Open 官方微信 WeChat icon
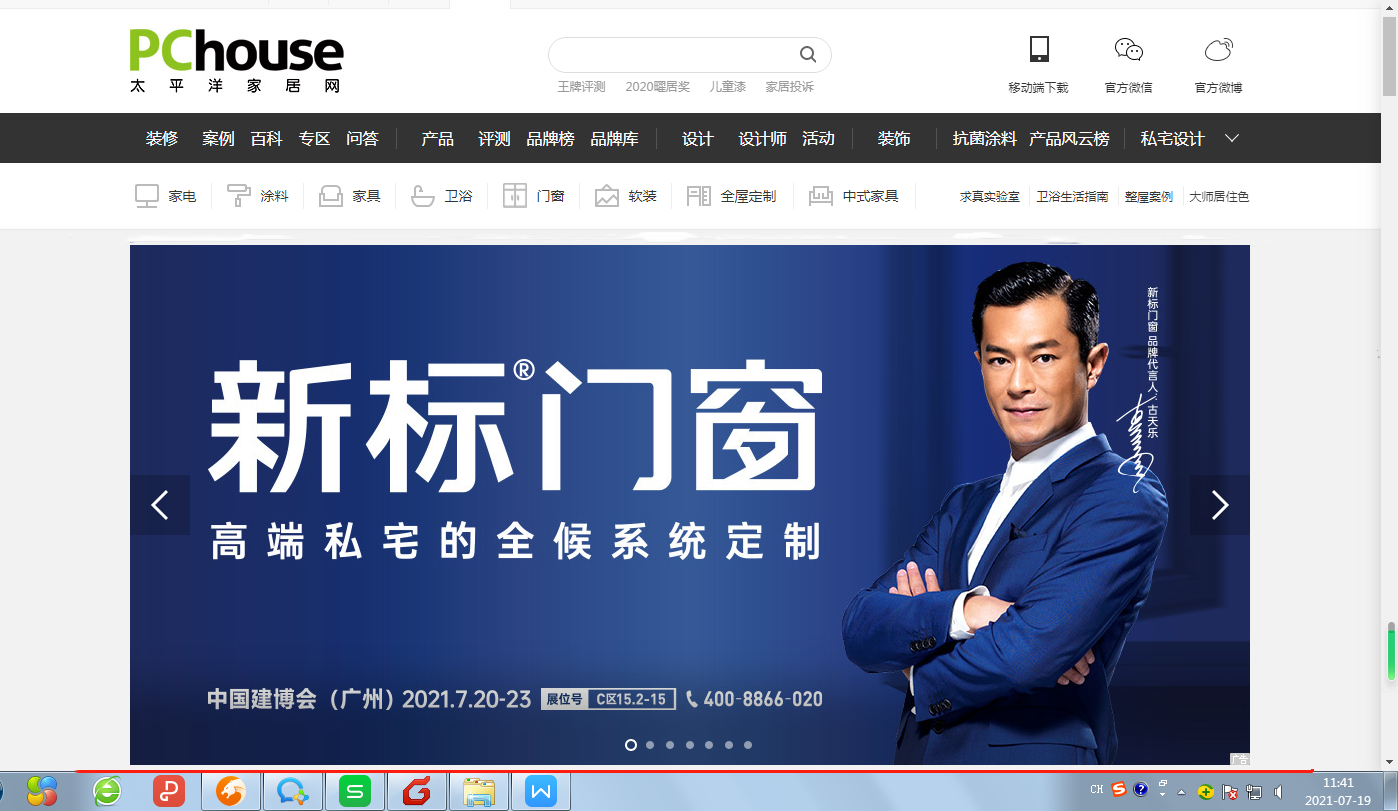This screenshot has height=811, width=1398. coord(1129,49)
